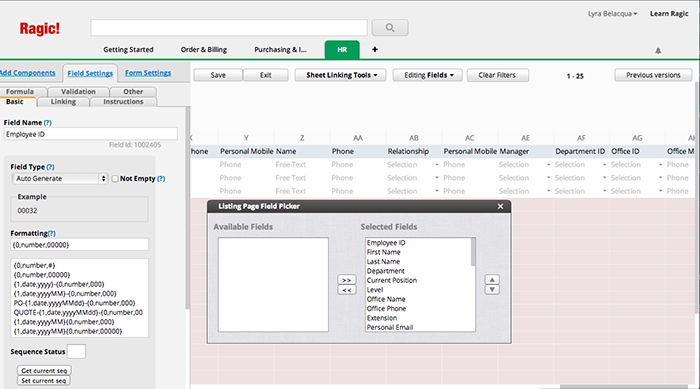Open the Validation tab

[x=79, y=92]
